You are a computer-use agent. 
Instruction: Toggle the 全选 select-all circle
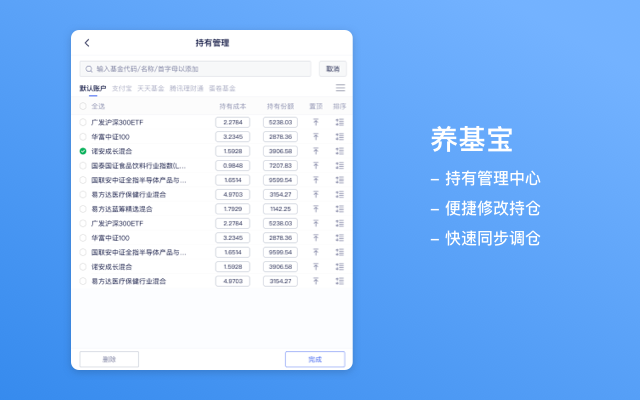(83, 106)
